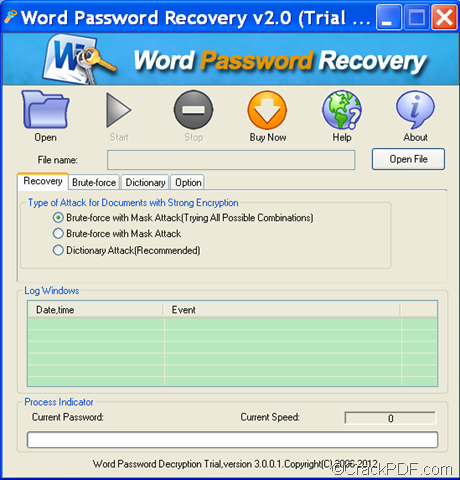Screen dimensions: 460x480
Task: Click the File name input field
Action: [x=231, y=160]
